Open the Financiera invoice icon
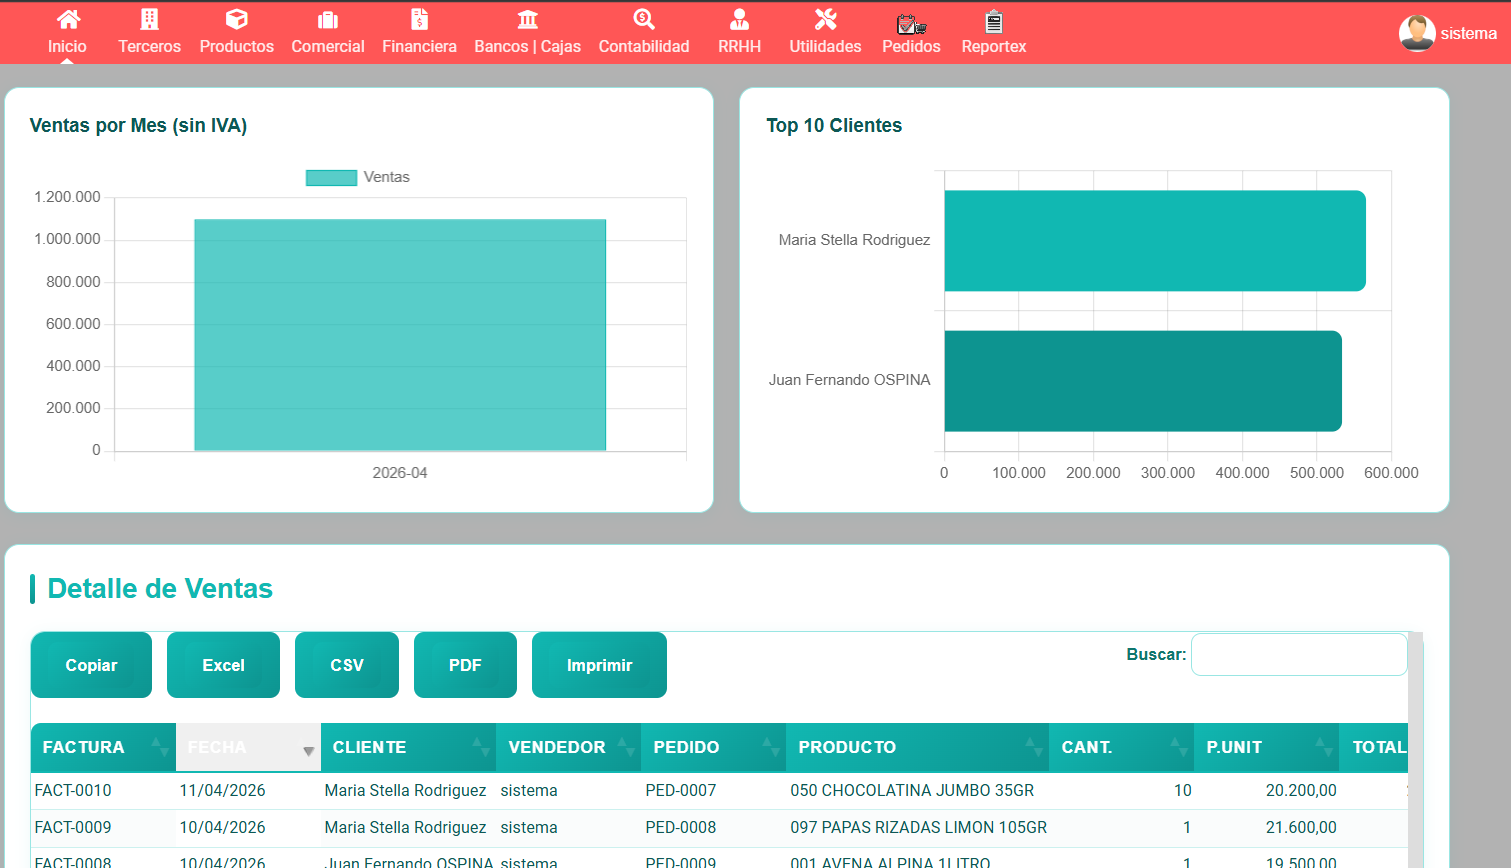Image resolution: width=1511 pixels, height=868 pixels. (419, 19)
